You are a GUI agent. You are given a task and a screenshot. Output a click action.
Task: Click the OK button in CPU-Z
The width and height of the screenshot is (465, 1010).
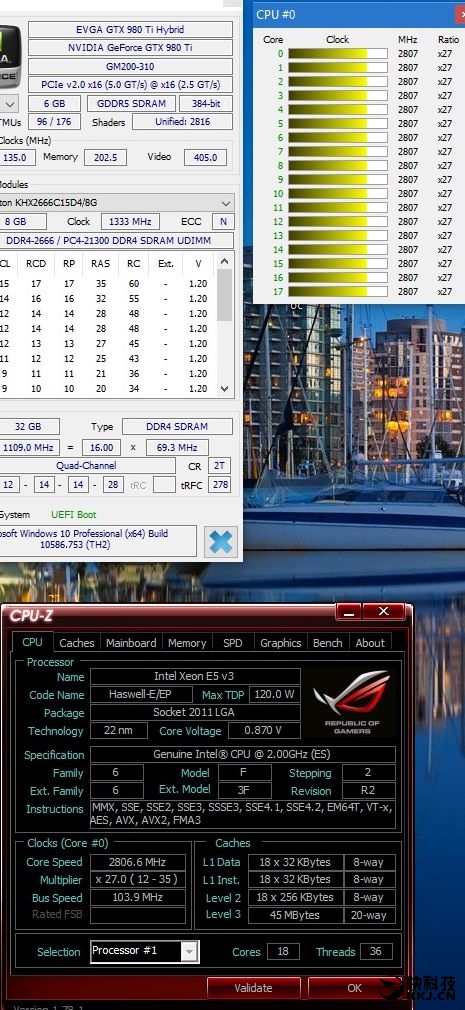354,987
